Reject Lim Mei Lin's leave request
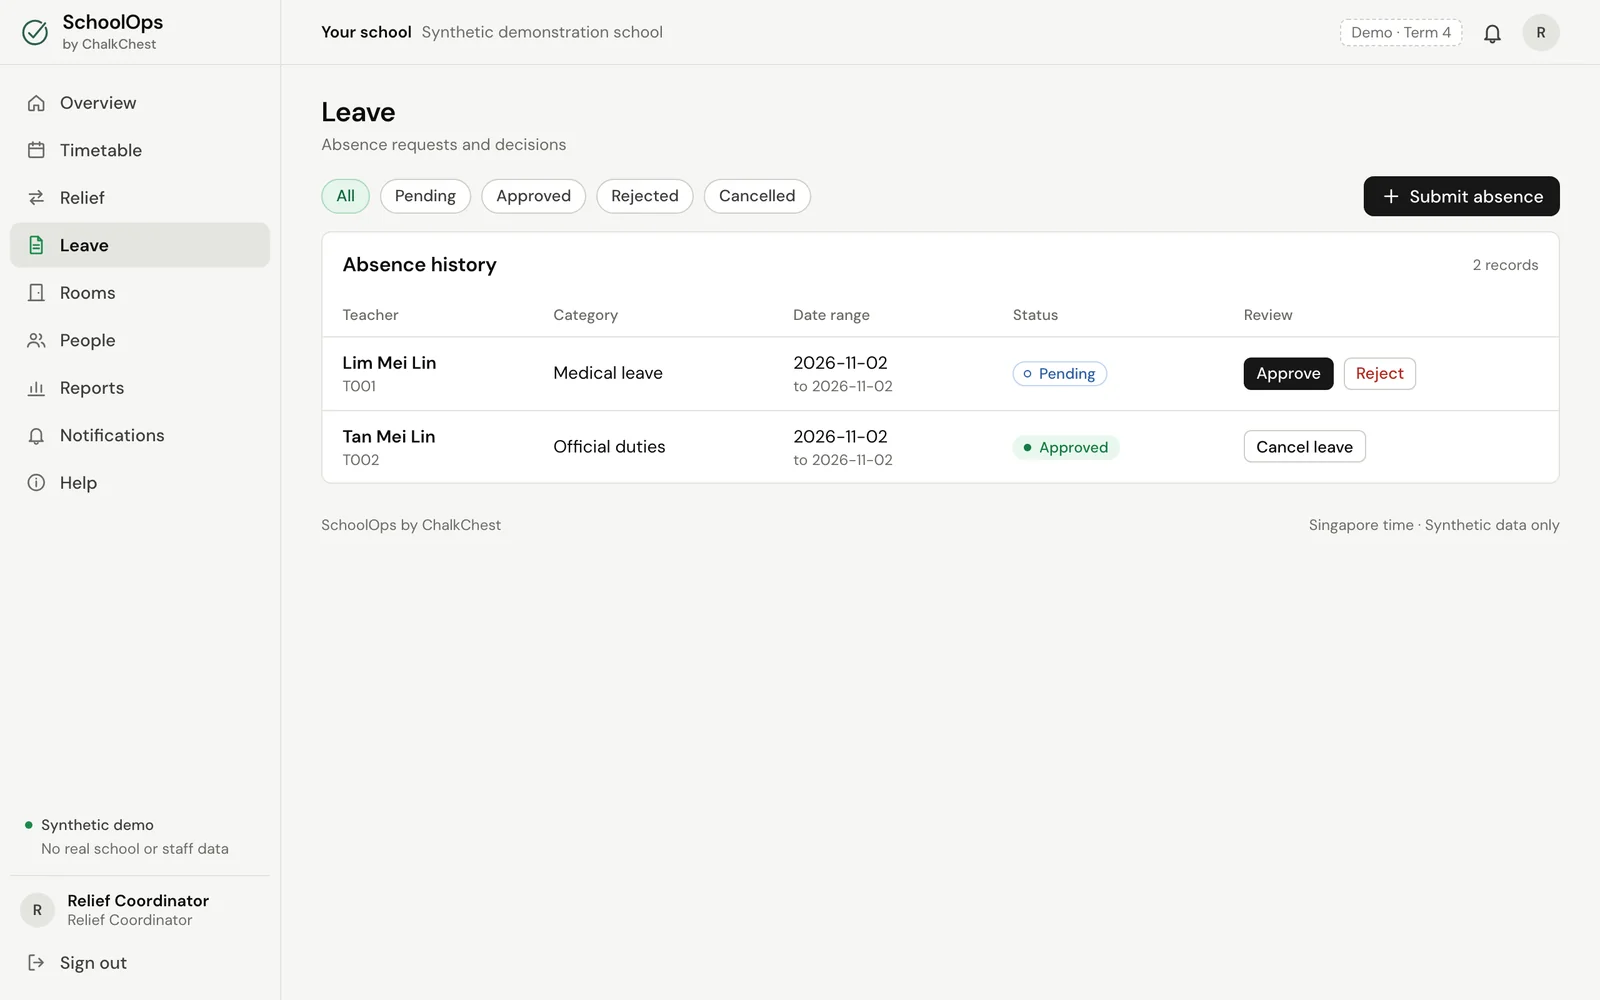 1379,373
